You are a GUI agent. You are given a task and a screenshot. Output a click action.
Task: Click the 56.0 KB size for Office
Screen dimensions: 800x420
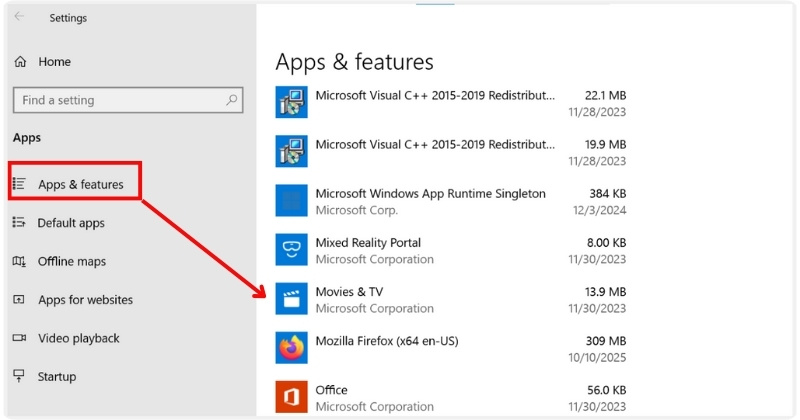606,390
